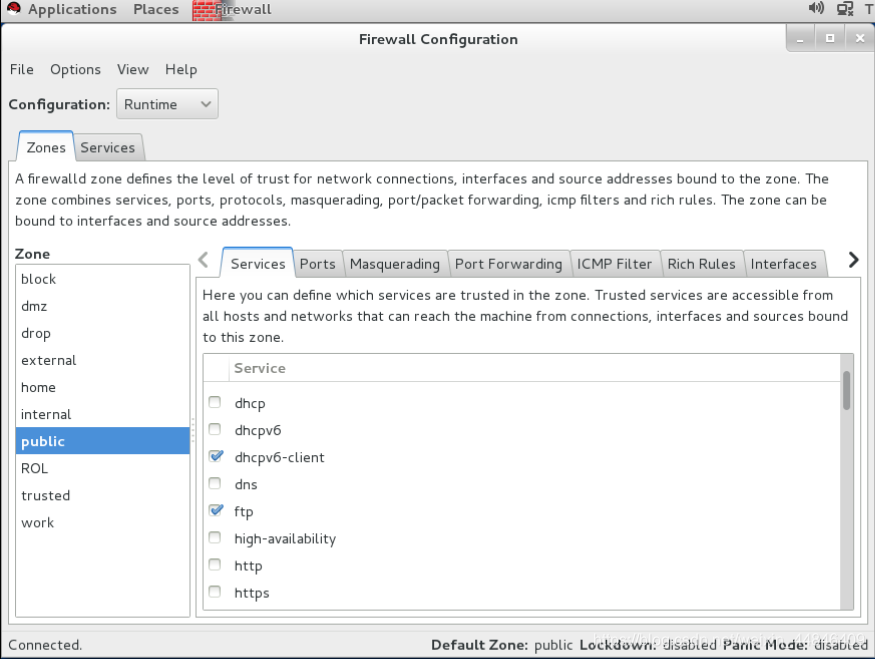Image resolution: width=875 pixels, height=659 pixels.
Task: Click the 'Default Zone:' status label
Action: (479, 644)
